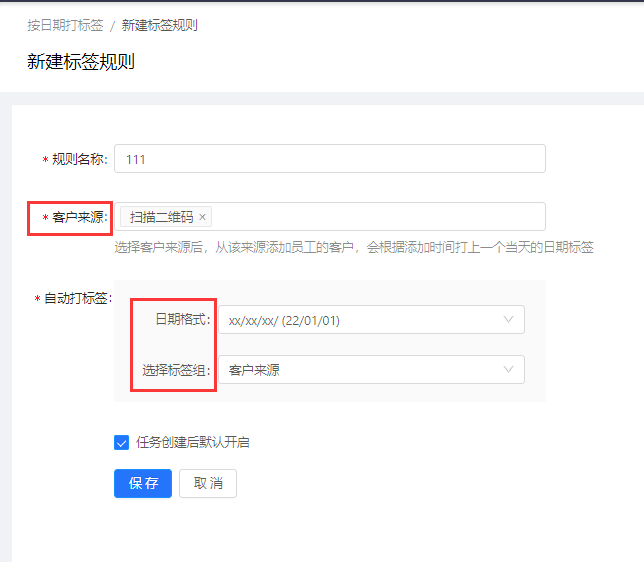Open the 日期格式 dropdown

point(371,320)
